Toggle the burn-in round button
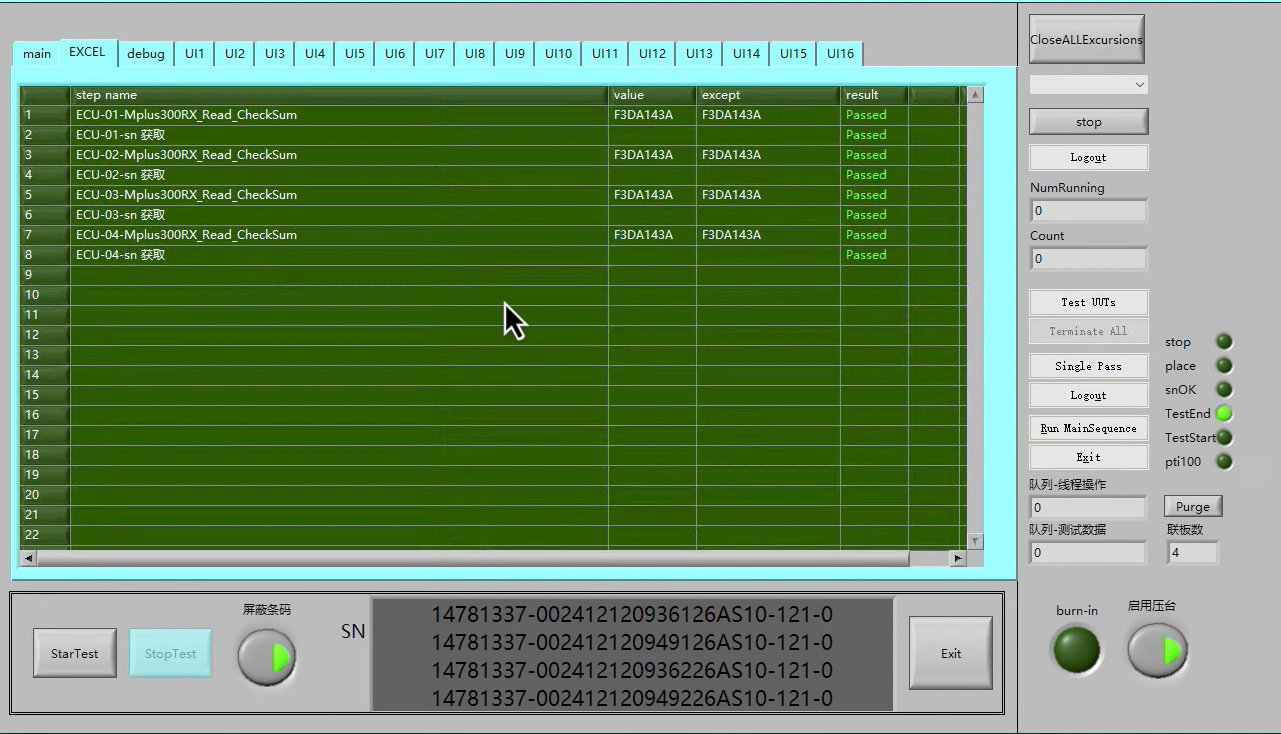The width and height of the screenshot is (1281, 734). pos(1077,650)
